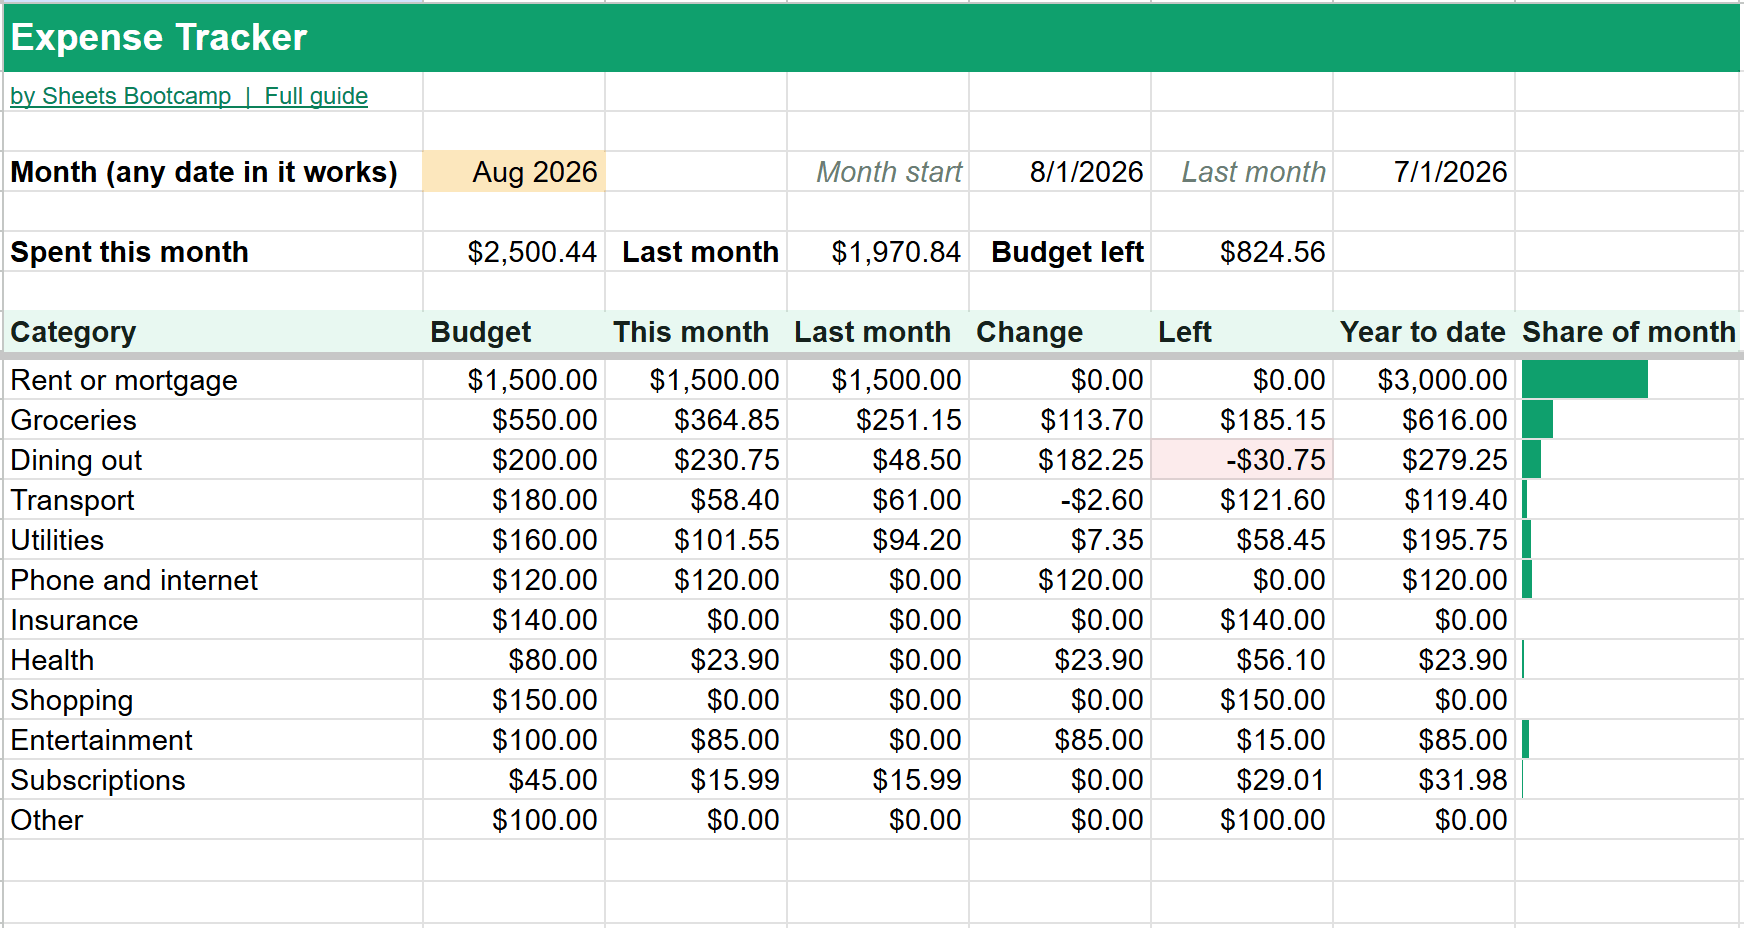The width and height of the screenshot is (1744, 928).
Task: Click the Last month date 7/1/2026
Action: pyautogui.click(x=1424, y=172)
